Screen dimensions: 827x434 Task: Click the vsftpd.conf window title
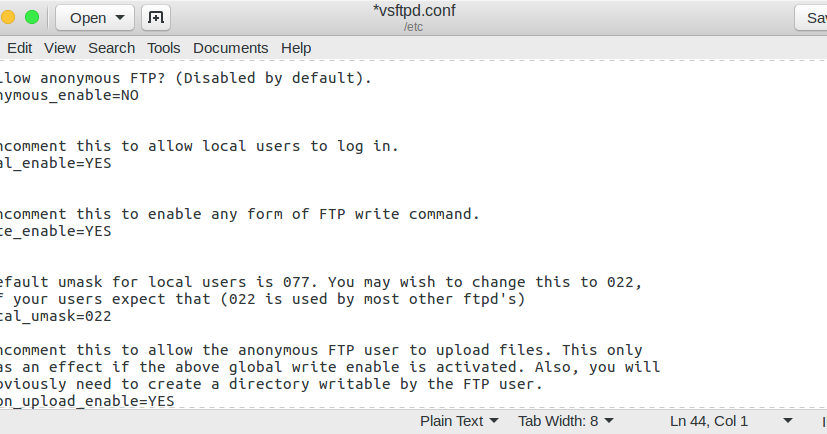pyautogui.click(x=413, y=12)
